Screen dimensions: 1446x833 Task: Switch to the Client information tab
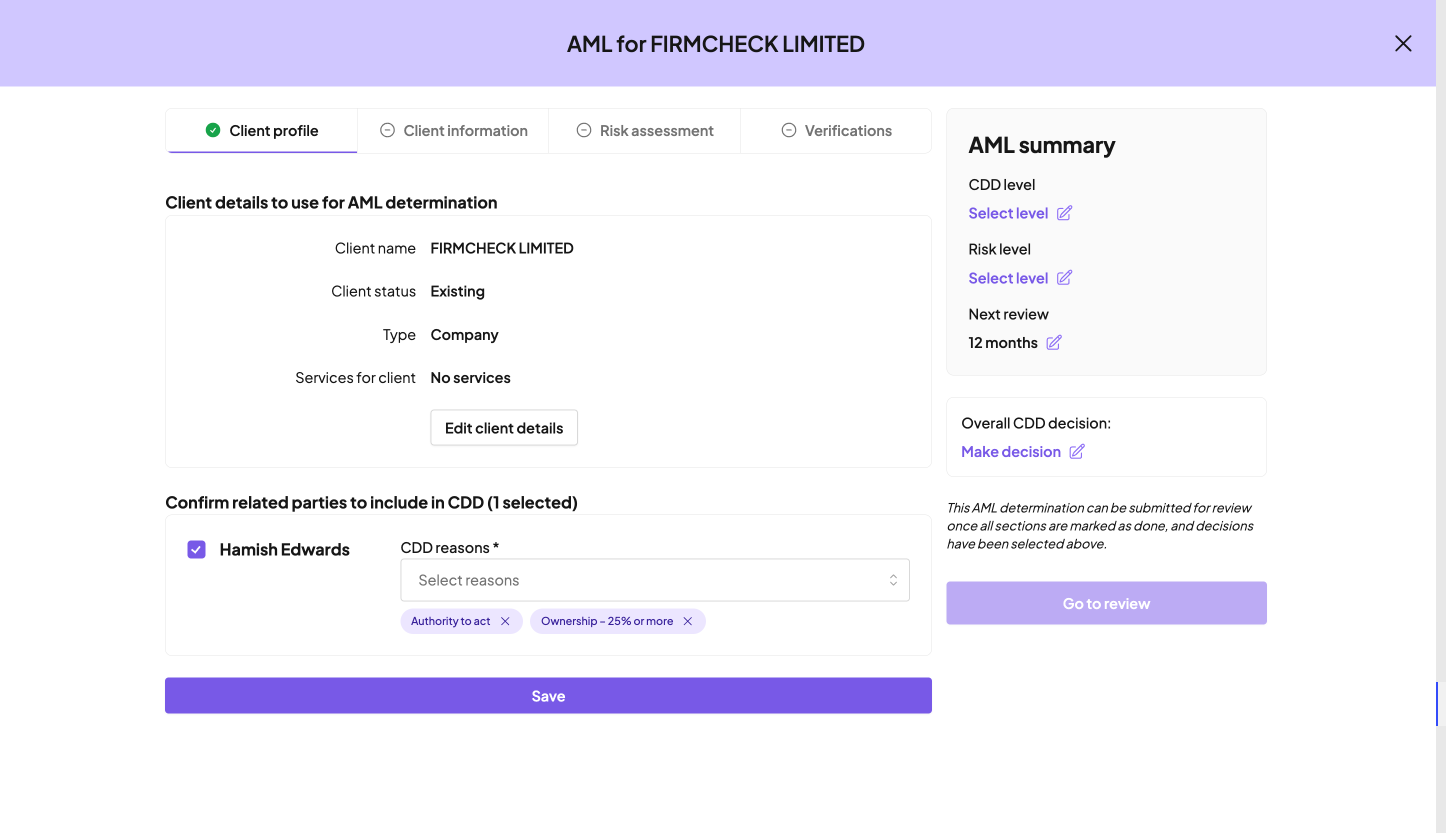click(x=454, y=131)
